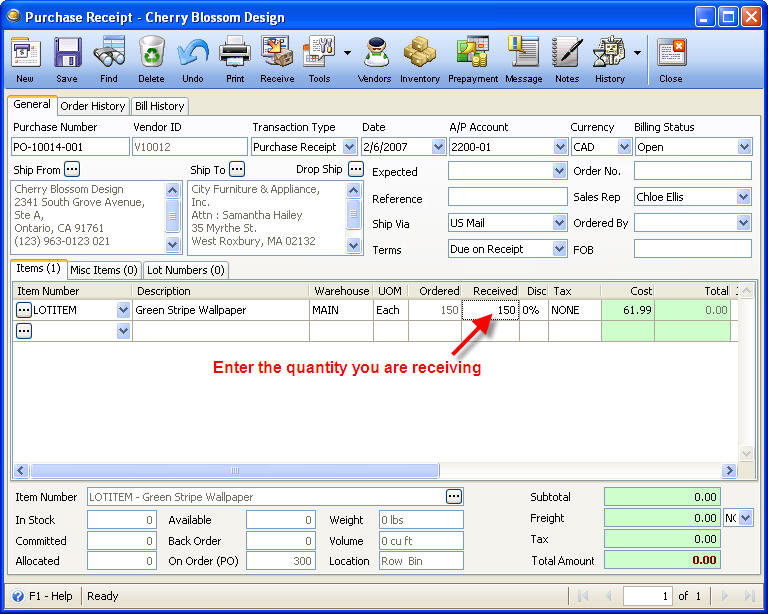Open the Date picker dropdown
768x614 pixels.
pos(438,147)
